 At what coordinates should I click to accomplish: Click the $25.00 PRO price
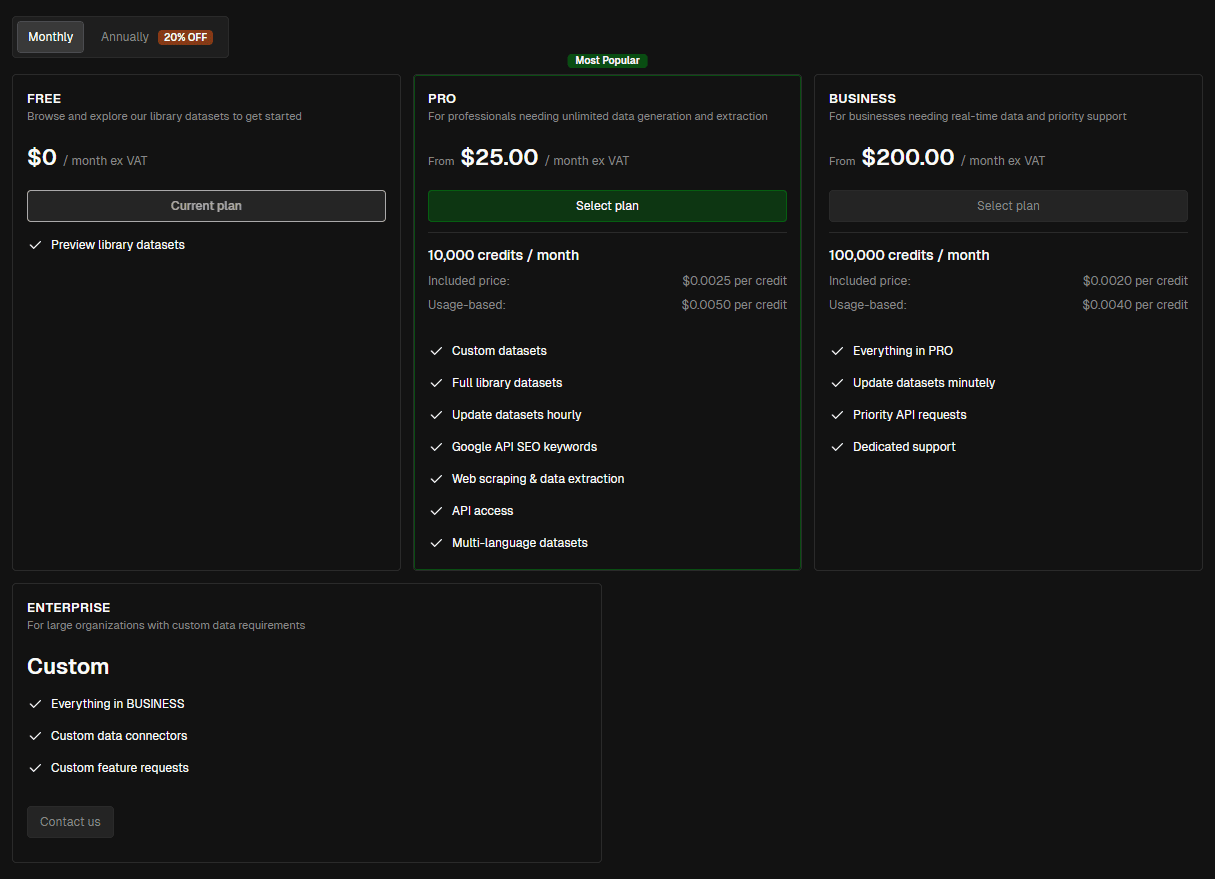pyautogui.click(x=499, y=158)
